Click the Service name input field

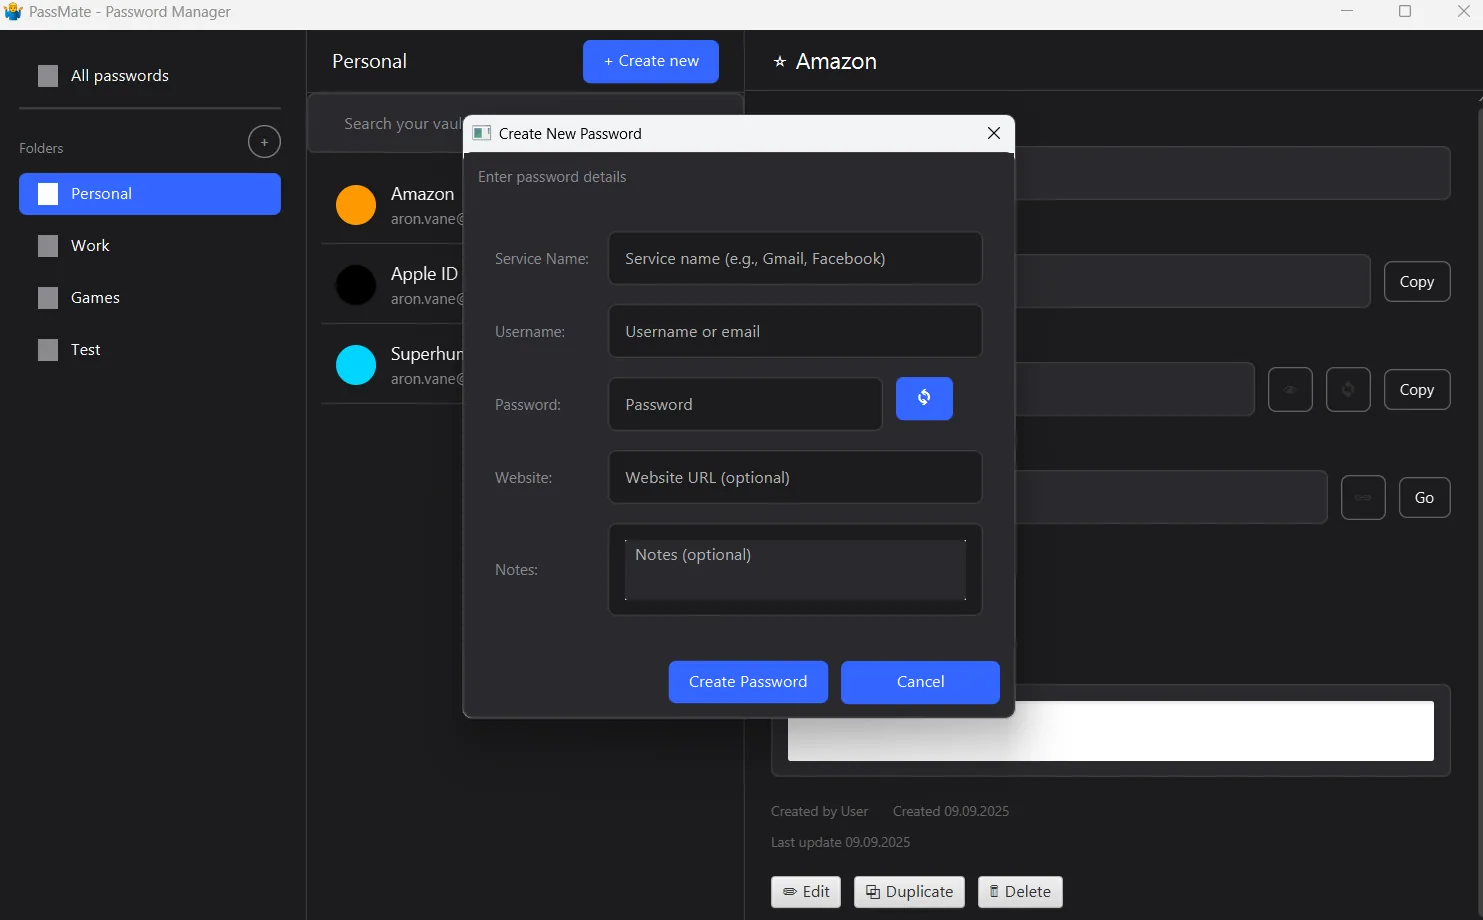coord(795,258)
